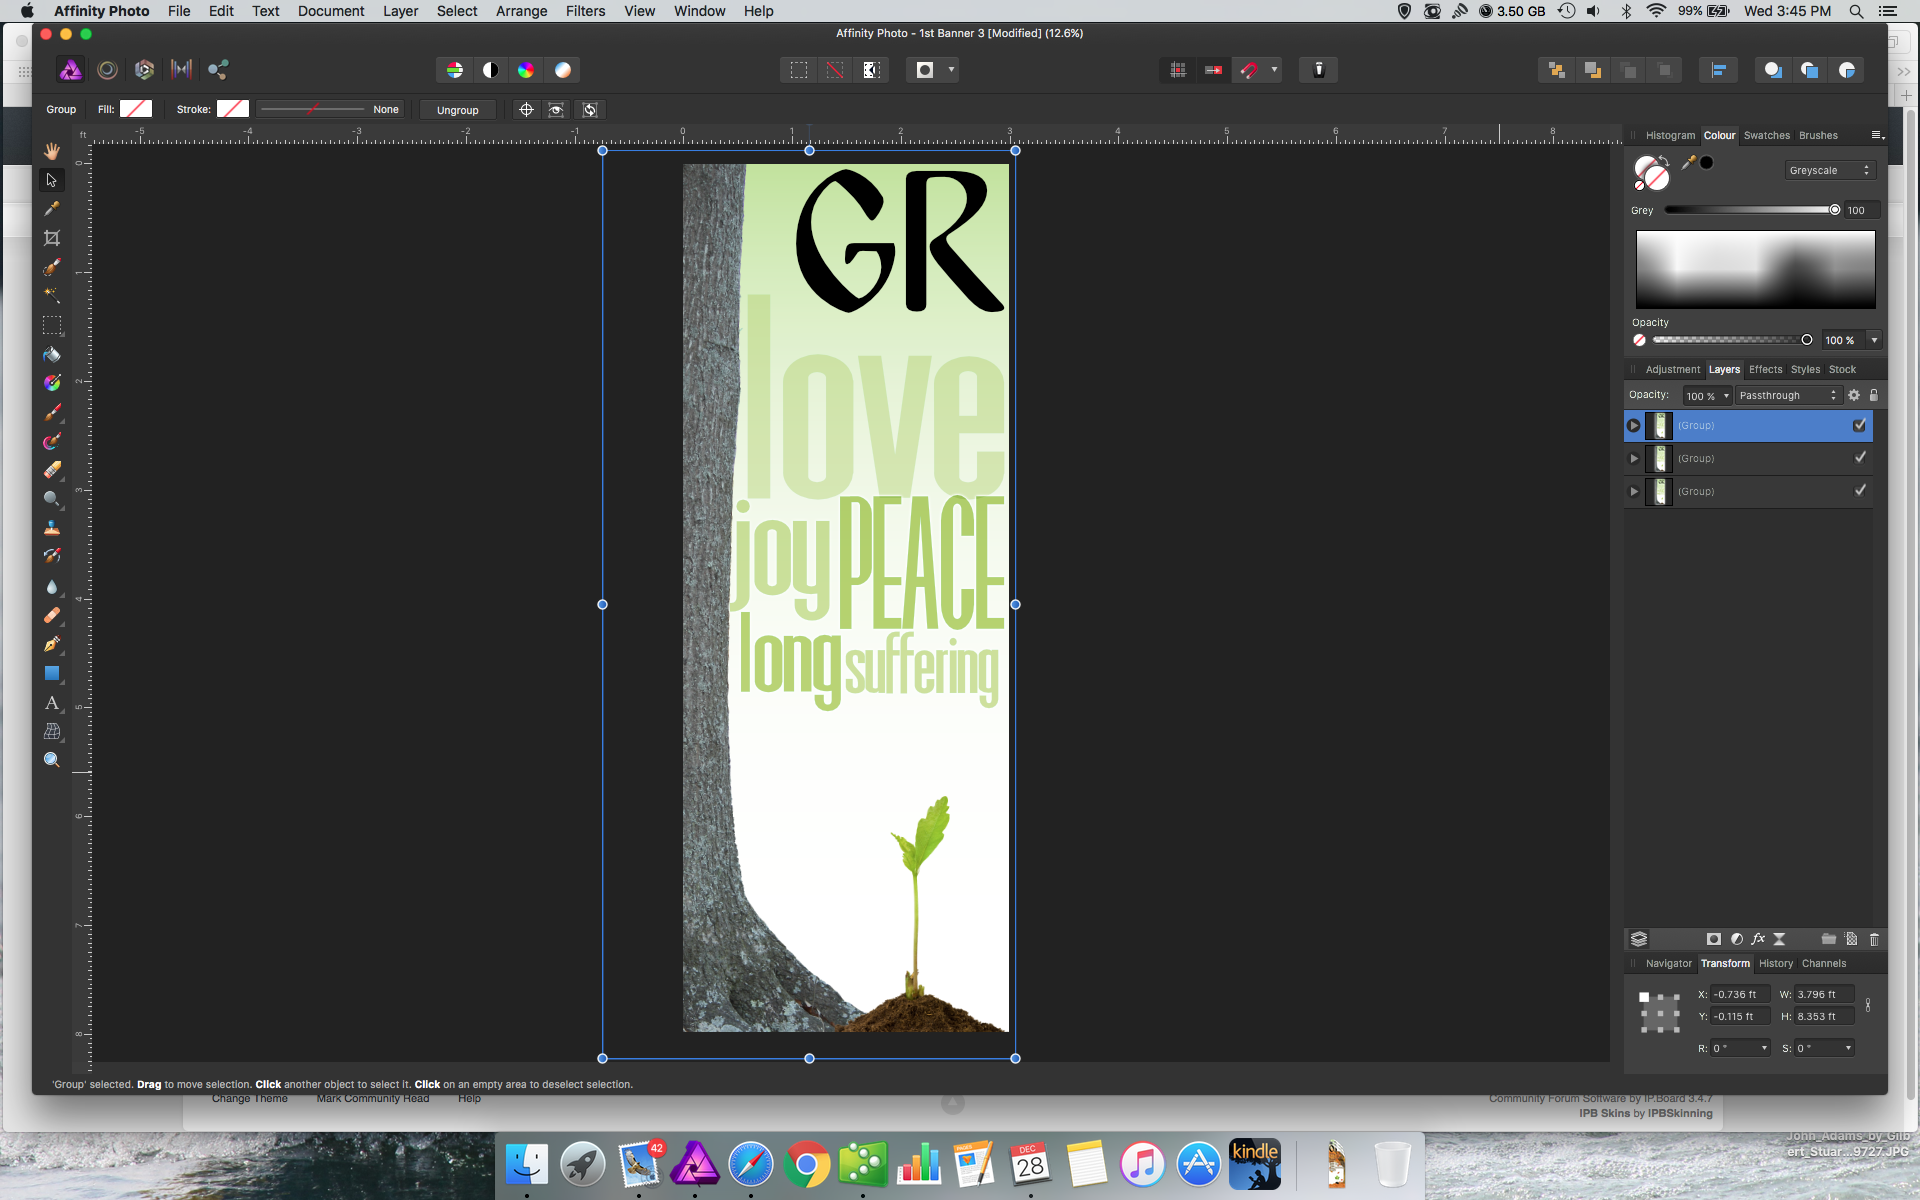Click the Mask Layer icon in Layers panel
The height and width of the screenshot is (1200, 1920).
tap(1714, 939)
